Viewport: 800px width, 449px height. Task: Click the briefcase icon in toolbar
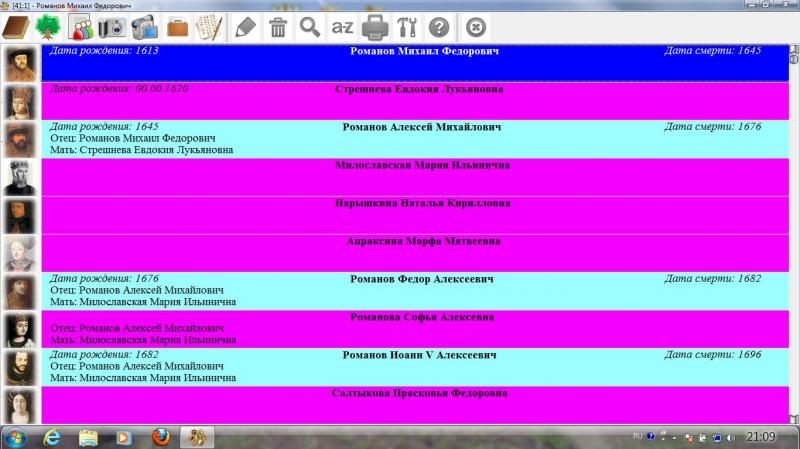(178, 27)
